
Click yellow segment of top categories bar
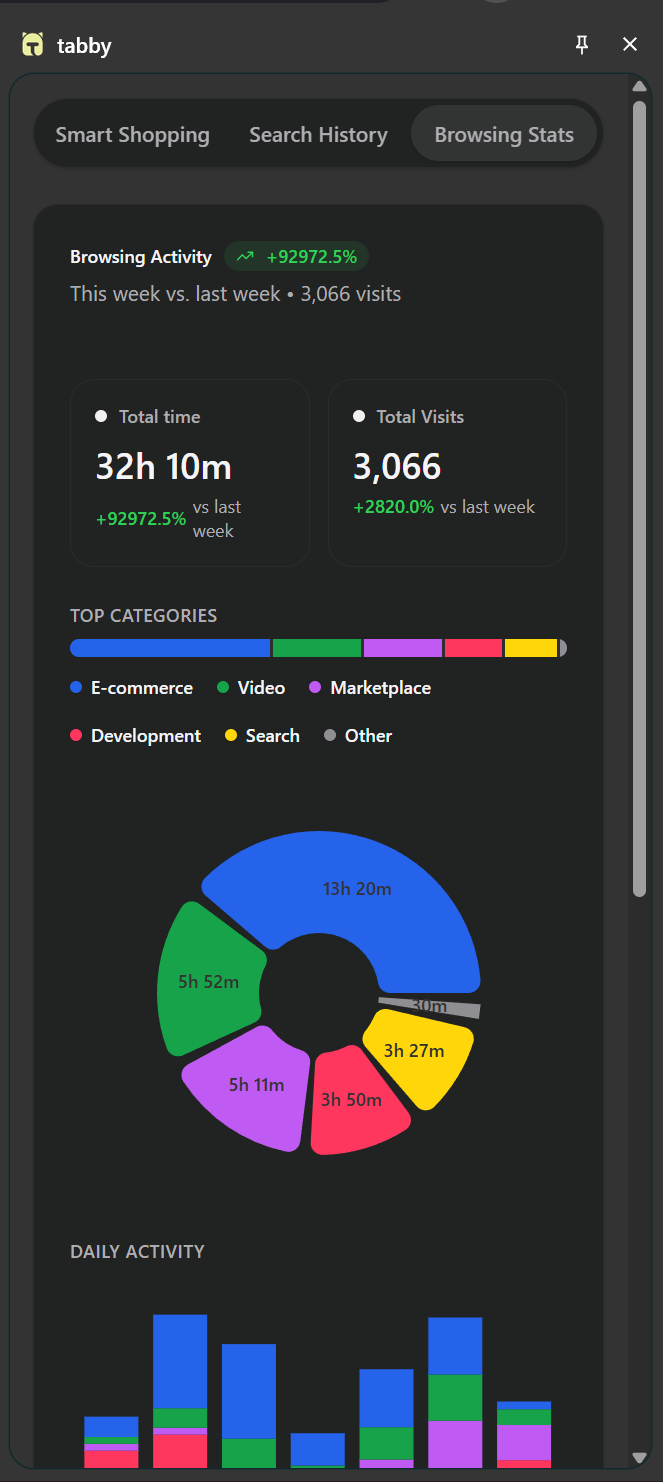(531, 648)
